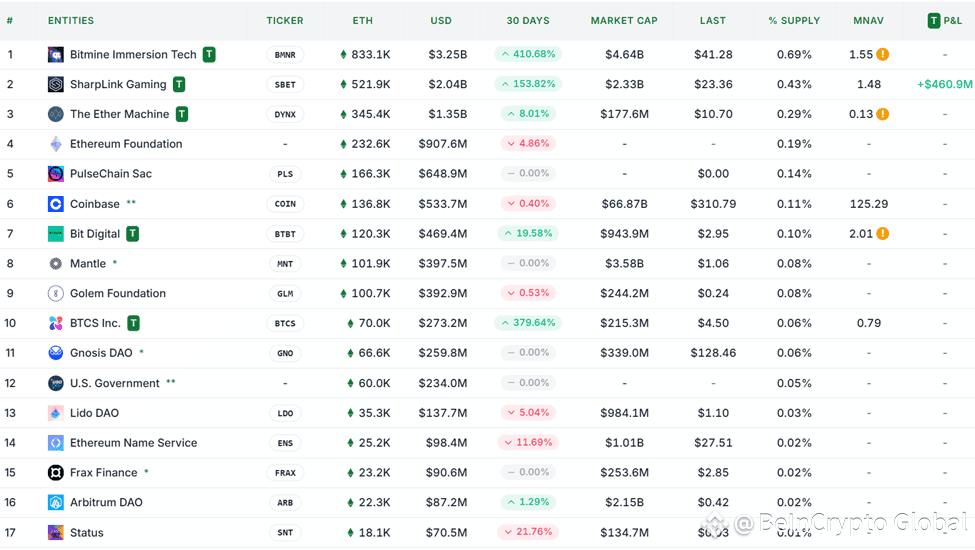Image resolution: width=975 pixels, height=550 pixels.
Task: Click the green T badge beside Bit Digital
Action: point(132,234)
